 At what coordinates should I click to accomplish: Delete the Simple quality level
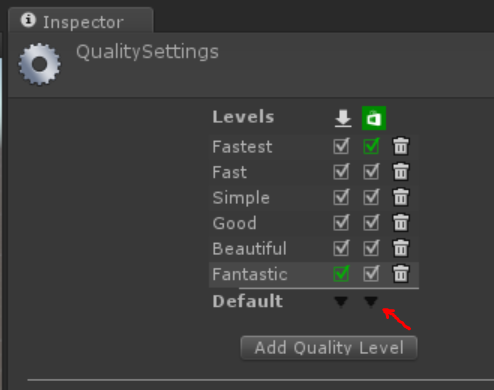(401, 197)
